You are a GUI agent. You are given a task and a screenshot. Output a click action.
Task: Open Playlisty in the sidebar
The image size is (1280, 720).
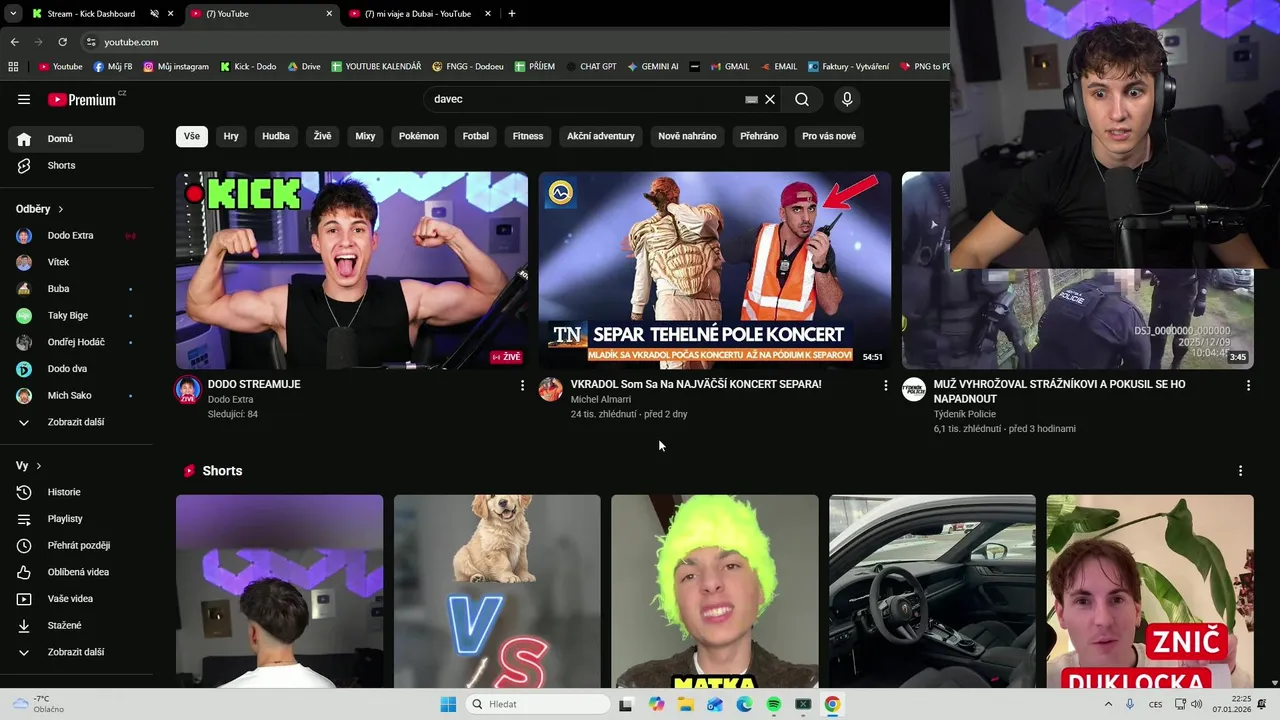point(76,519)
